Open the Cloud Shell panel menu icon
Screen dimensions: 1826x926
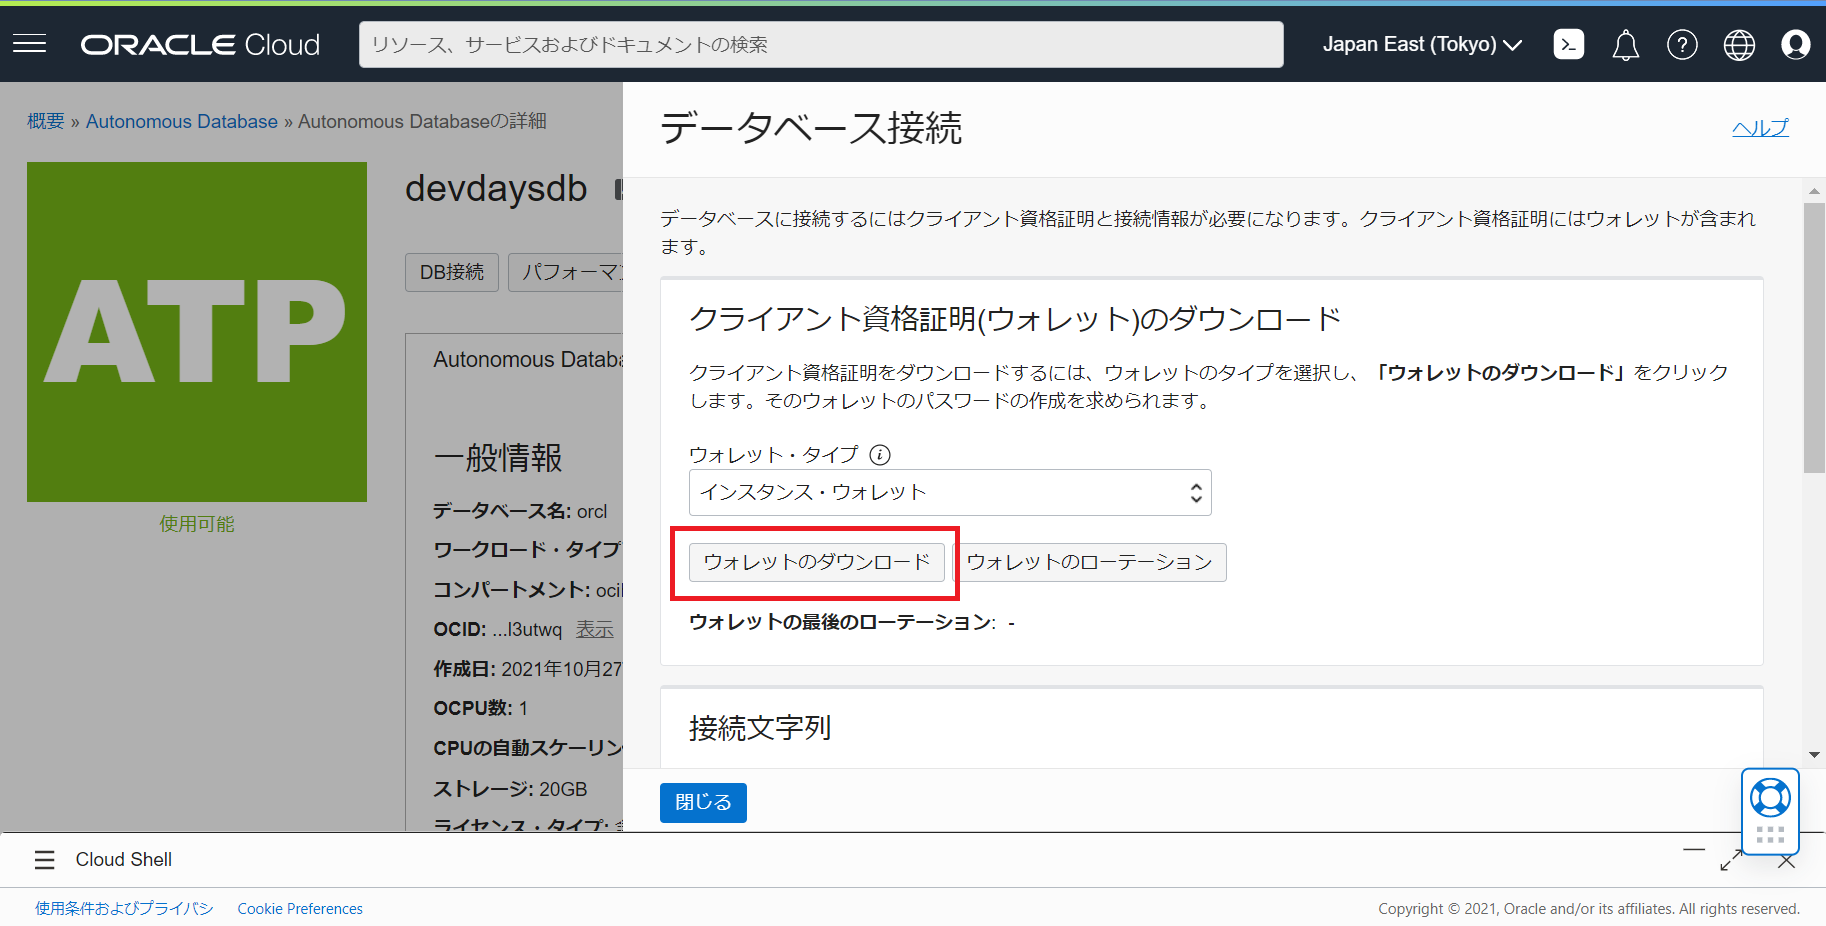[x=44, y=860]
